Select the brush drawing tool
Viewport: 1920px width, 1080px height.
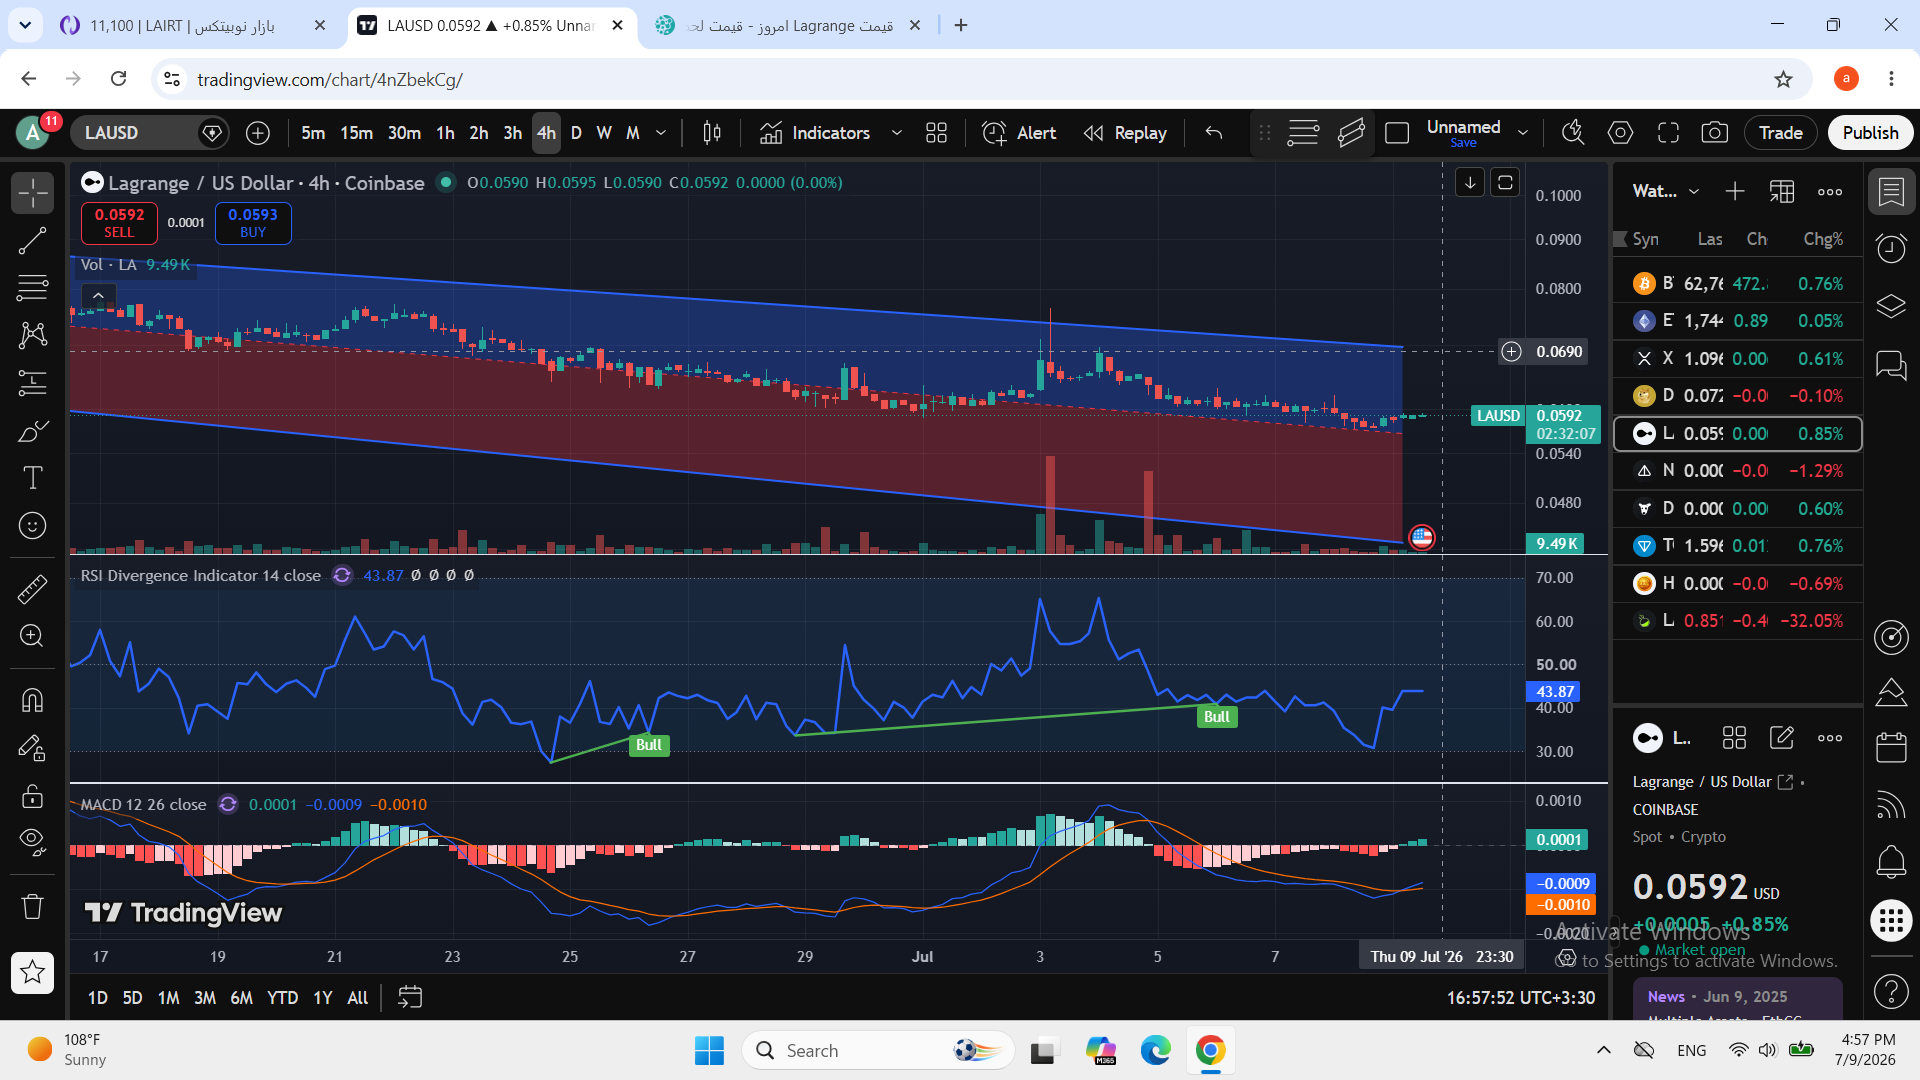(x=32, y=431)
